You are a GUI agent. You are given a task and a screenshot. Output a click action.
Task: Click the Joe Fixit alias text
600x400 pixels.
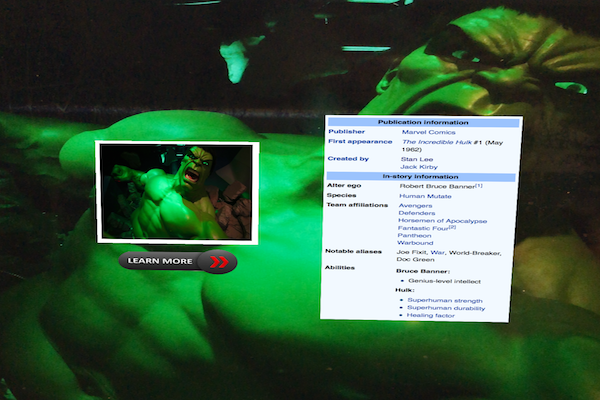click(x=412, y=252)
